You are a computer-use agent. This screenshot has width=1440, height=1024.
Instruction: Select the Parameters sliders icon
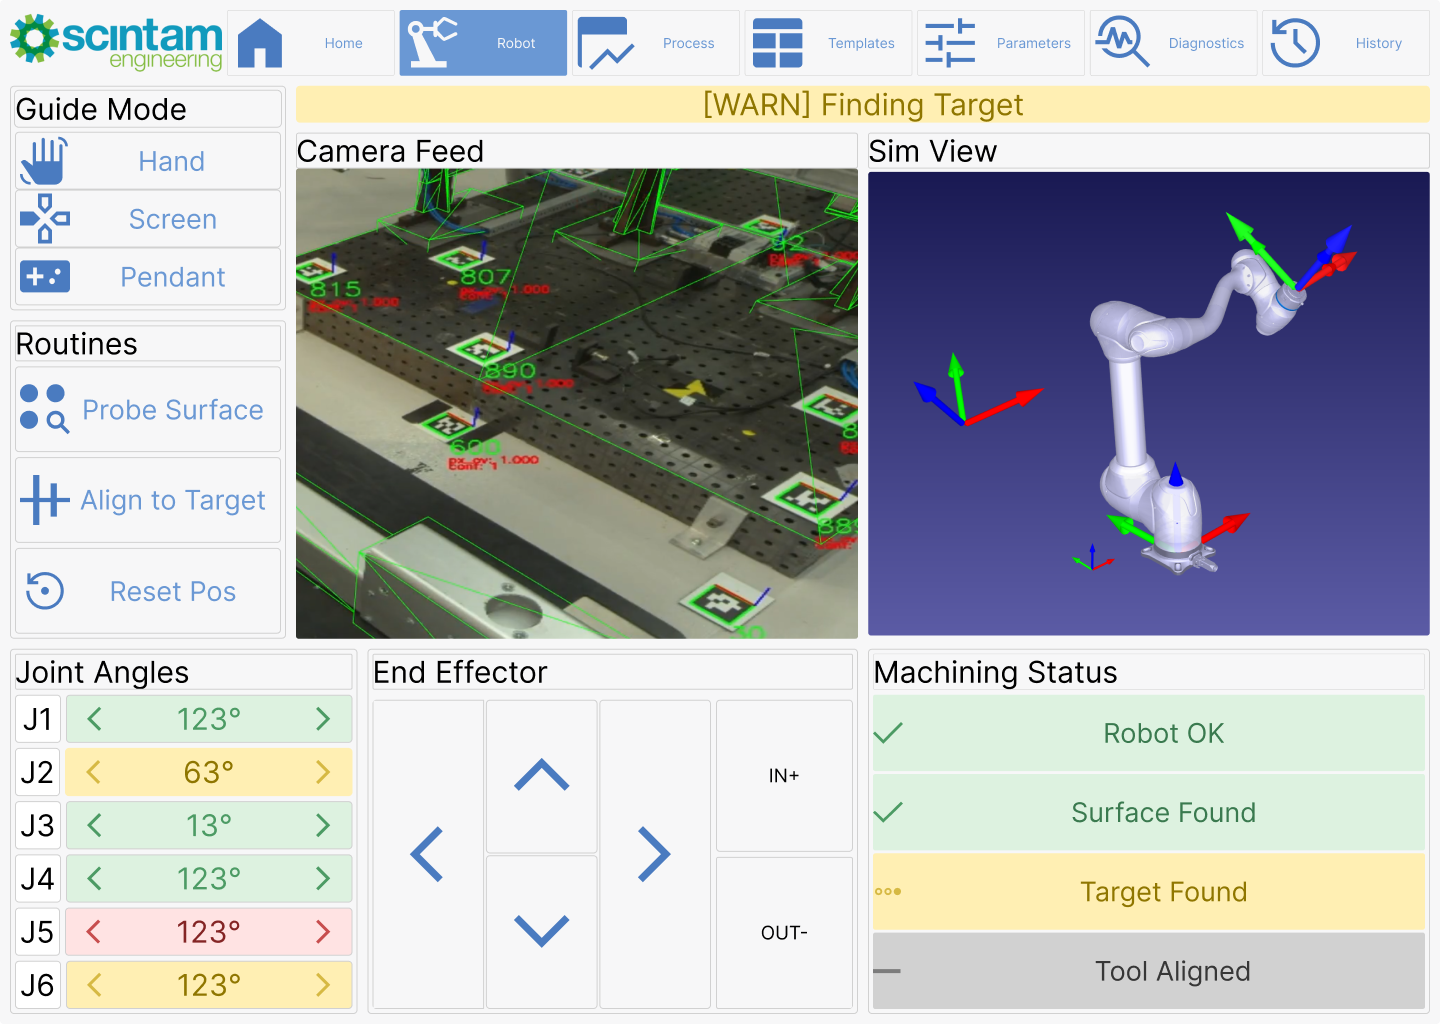[x=950, y=44]
